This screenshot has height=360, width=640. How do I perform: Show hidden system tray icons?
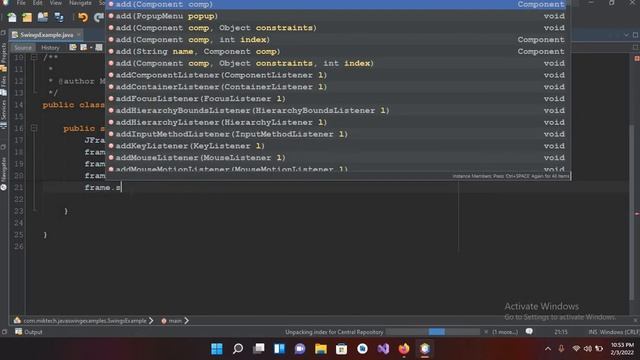[x=548, y=349]
